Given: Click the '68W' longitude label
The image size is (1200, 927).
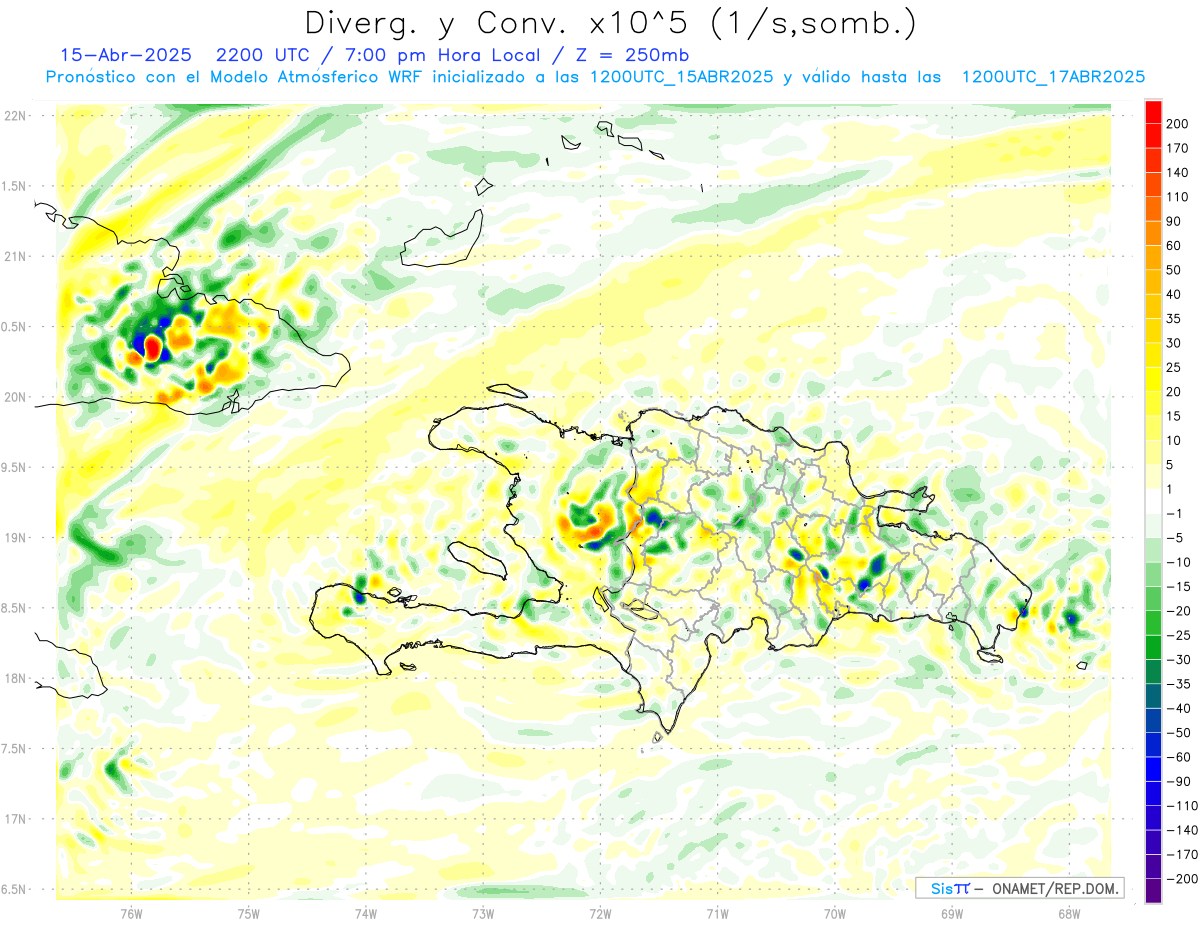Looking at the screenshot, I should tap(1068, 912).
